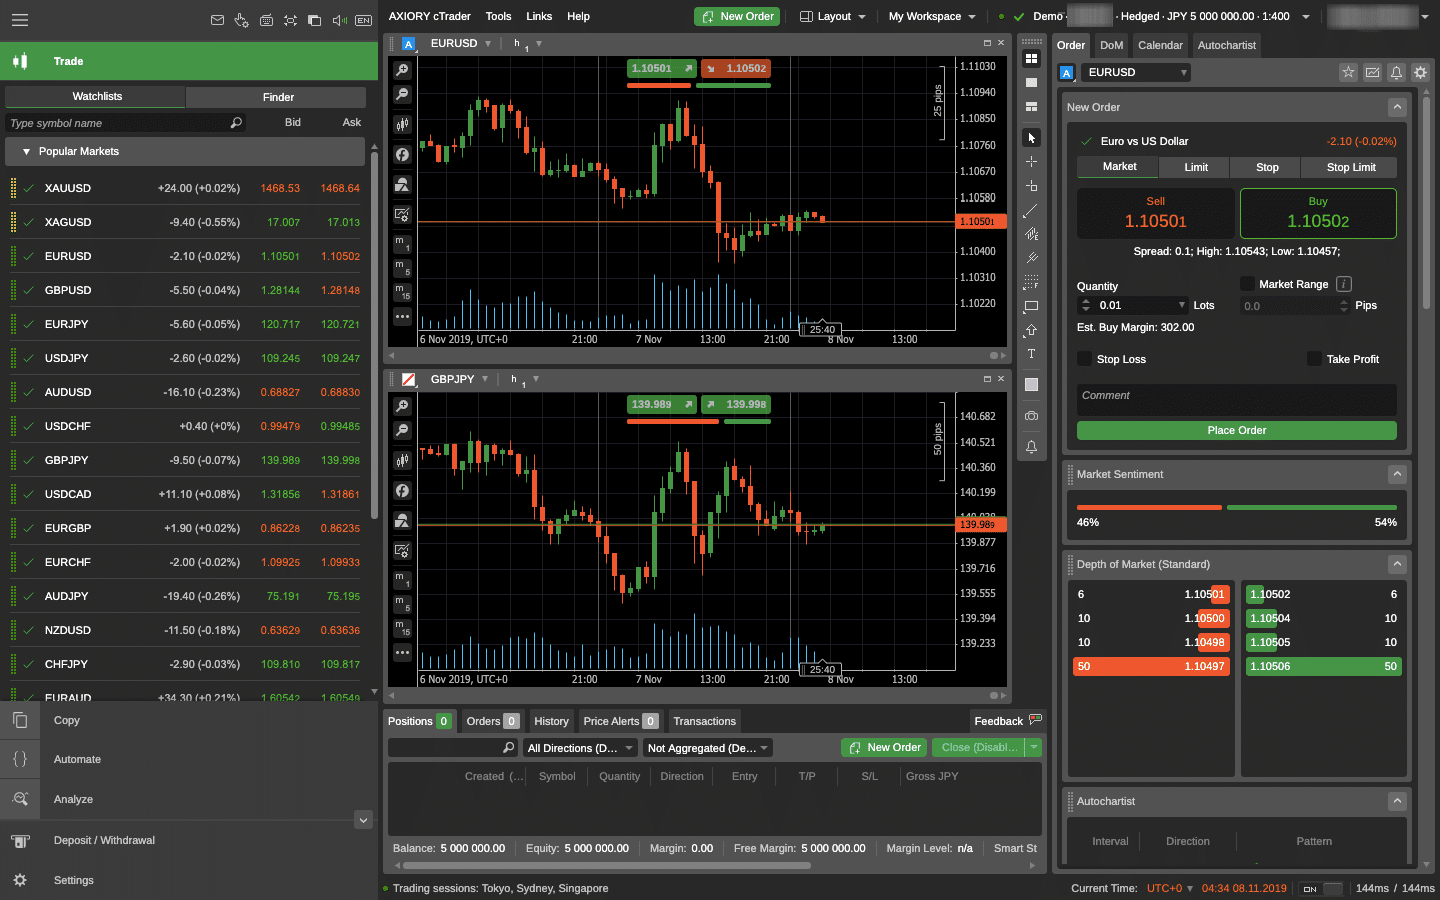Toggle the XAUUSD watchlist checkmark
This screenshot has height=900, width=1440.
(x=29, y=188)
